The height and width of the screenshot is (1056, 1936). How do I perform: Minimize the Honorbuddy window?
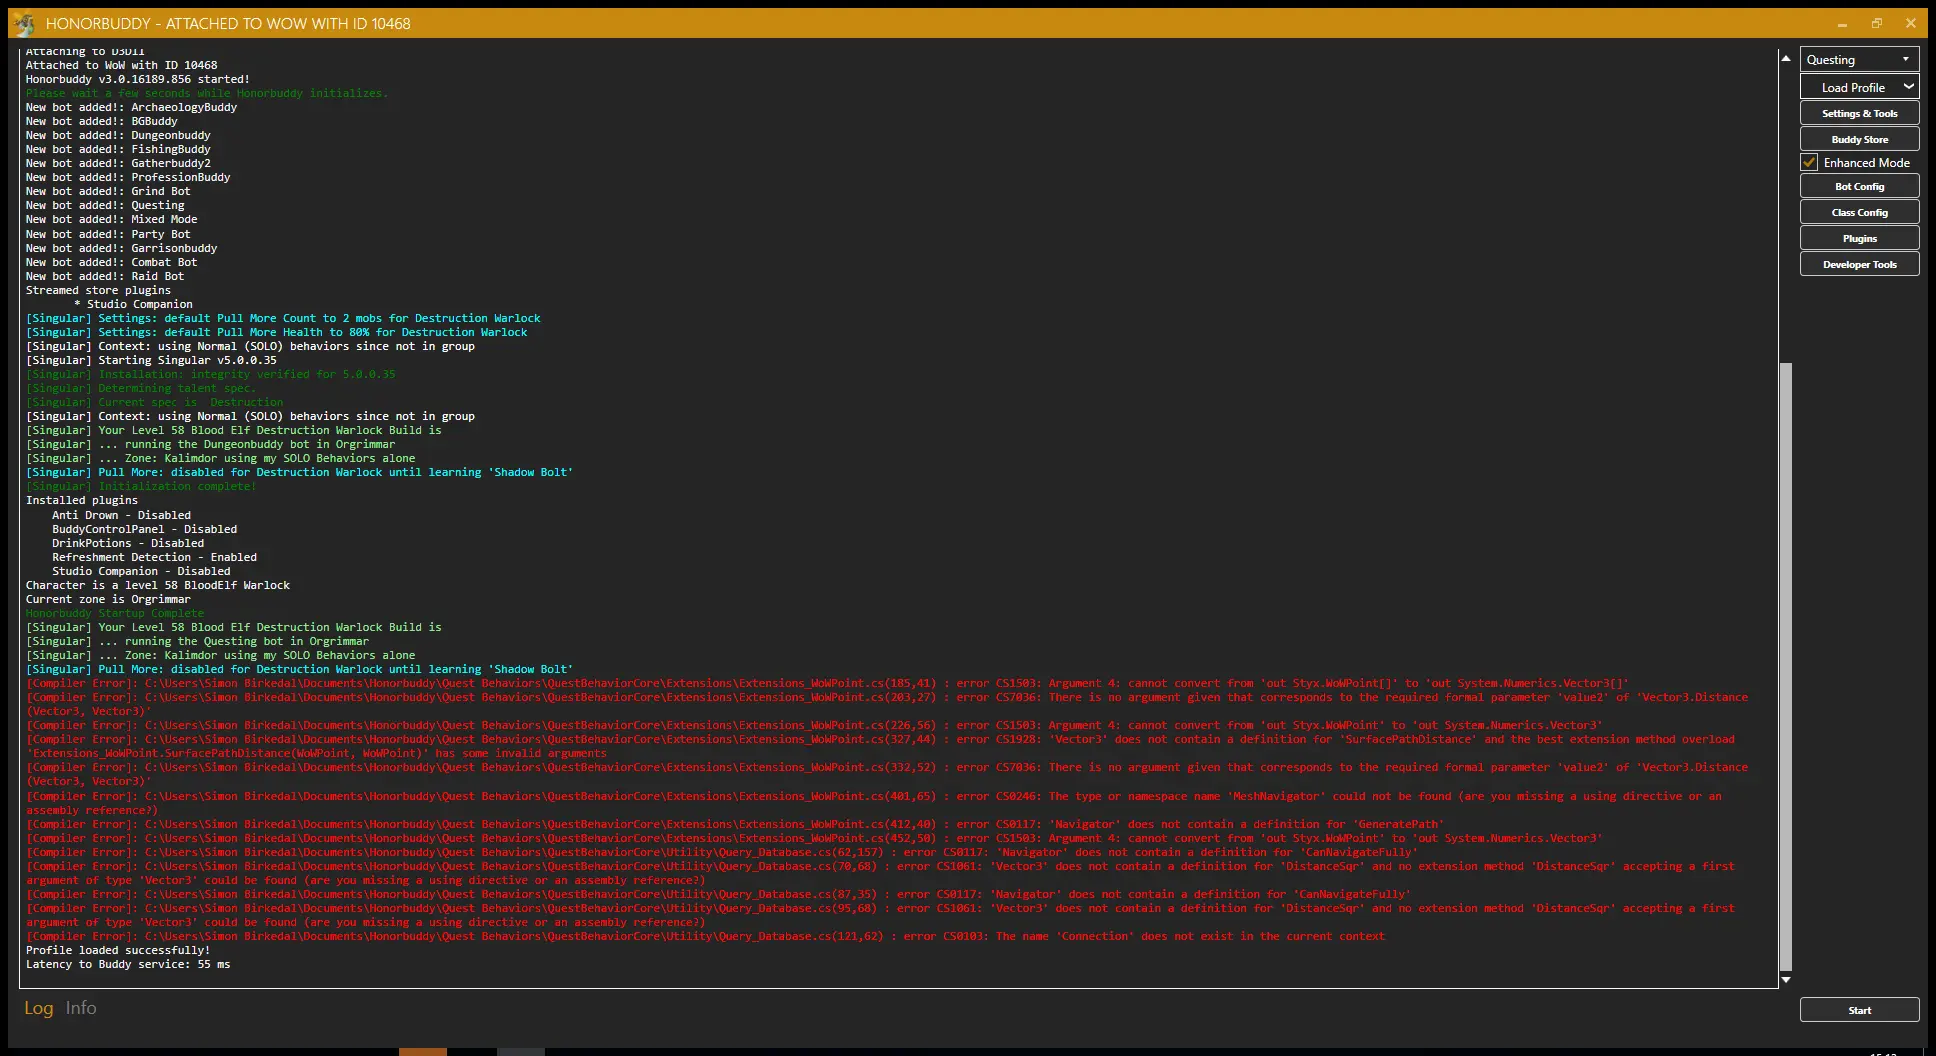[1842, 23]
